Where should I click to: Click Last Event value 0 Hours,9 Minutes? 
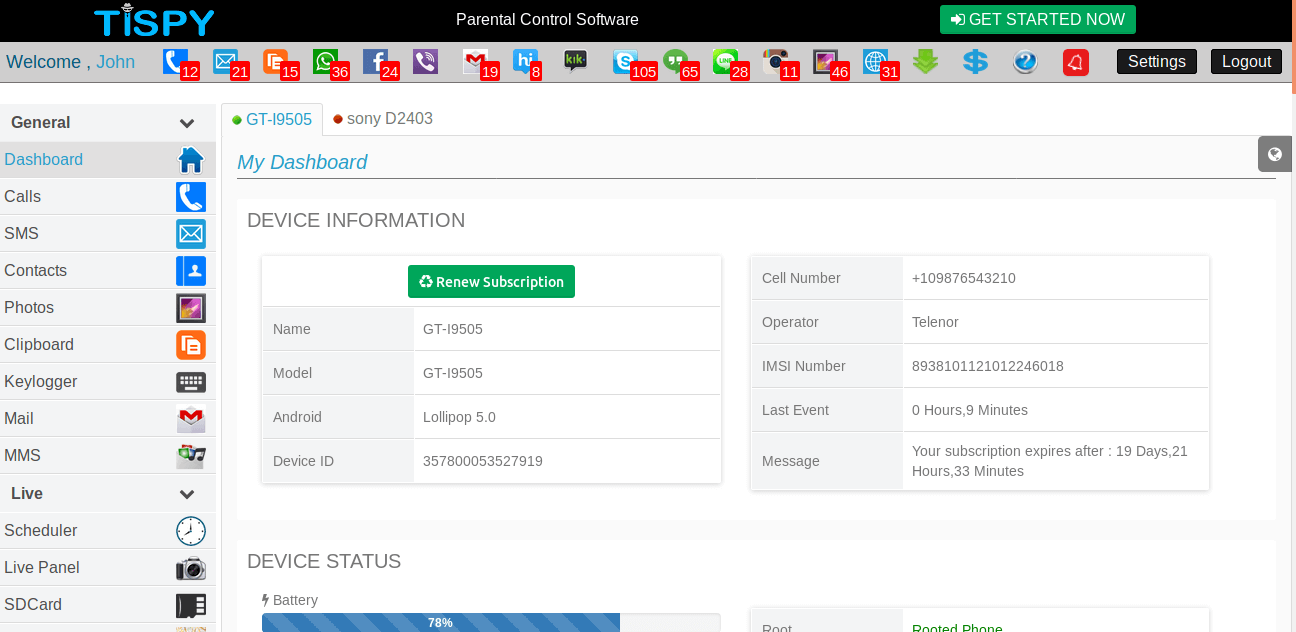tap(970, 410)
